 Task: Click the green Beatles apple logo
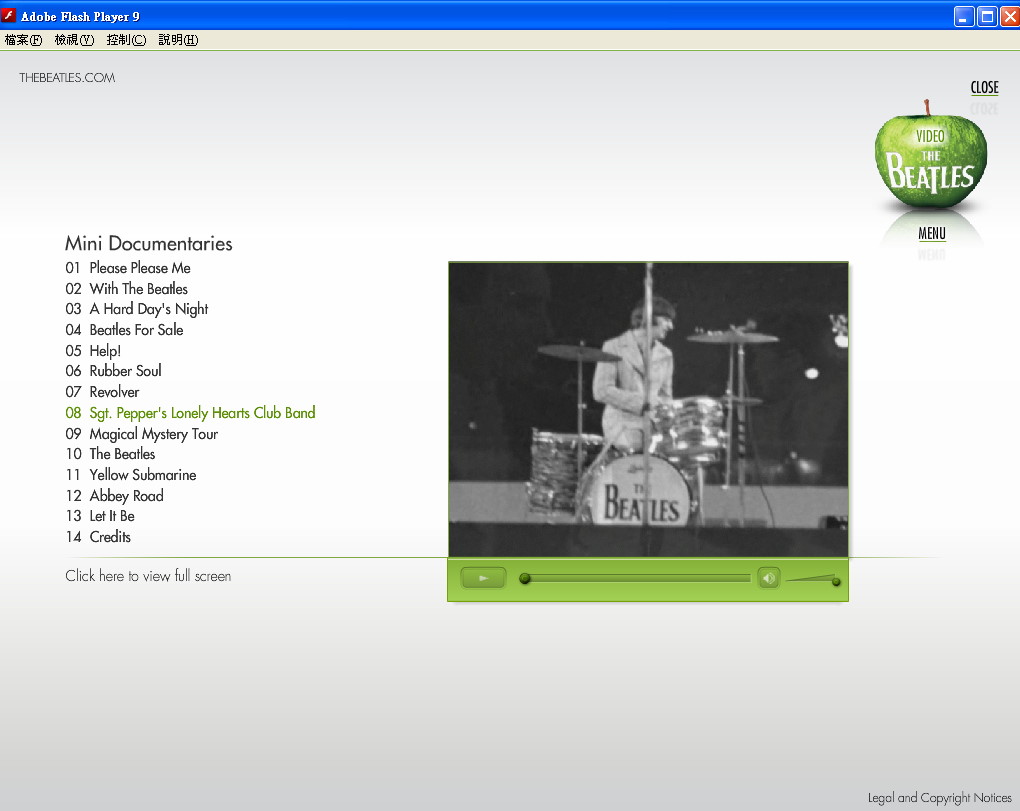pyautogui.click(x=931, y=156)
